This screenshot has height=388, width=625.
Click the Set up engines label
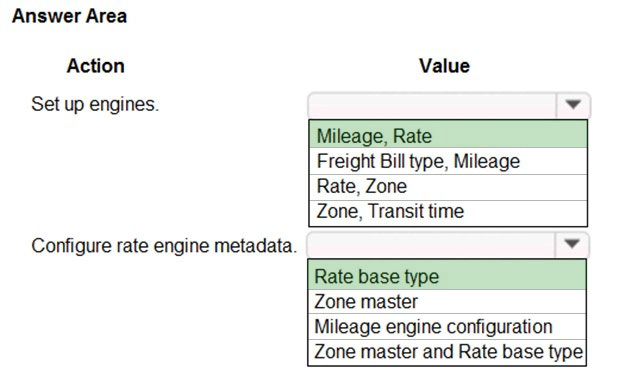[95, 104]
